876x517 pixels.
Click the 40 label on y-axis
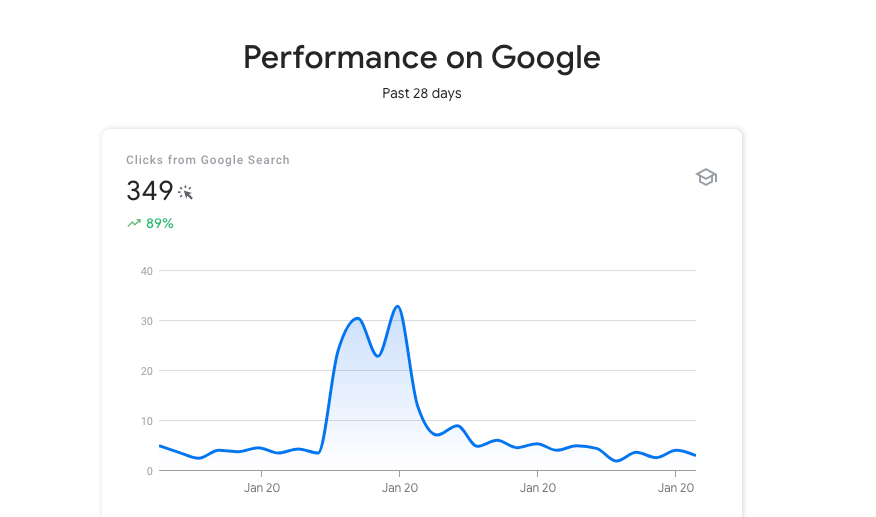click(x=147, y=271)
